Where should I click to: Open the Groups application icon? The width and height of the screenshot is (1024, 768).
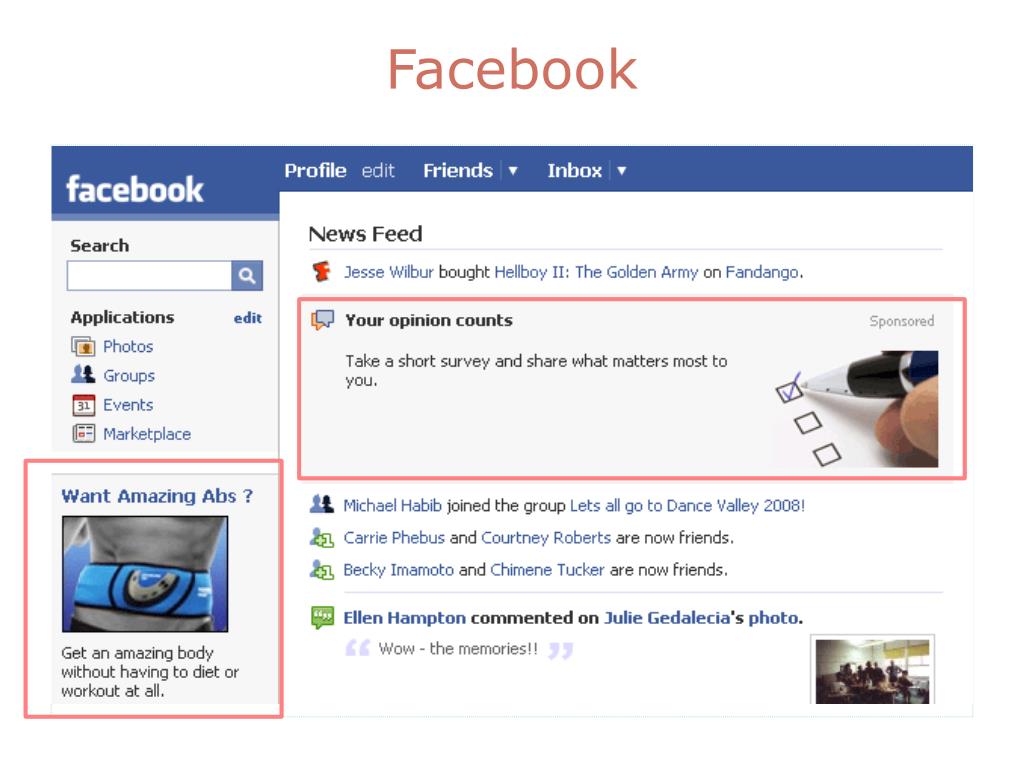click(x=83, y=375)
